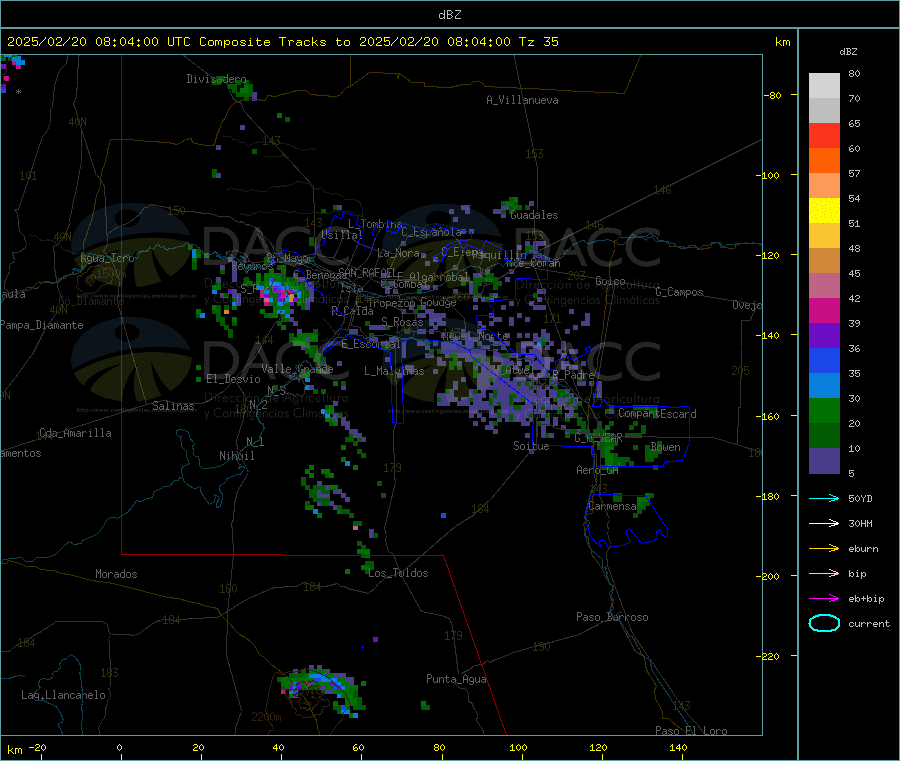Click the Nihuil location label

(x=236, y=456)
